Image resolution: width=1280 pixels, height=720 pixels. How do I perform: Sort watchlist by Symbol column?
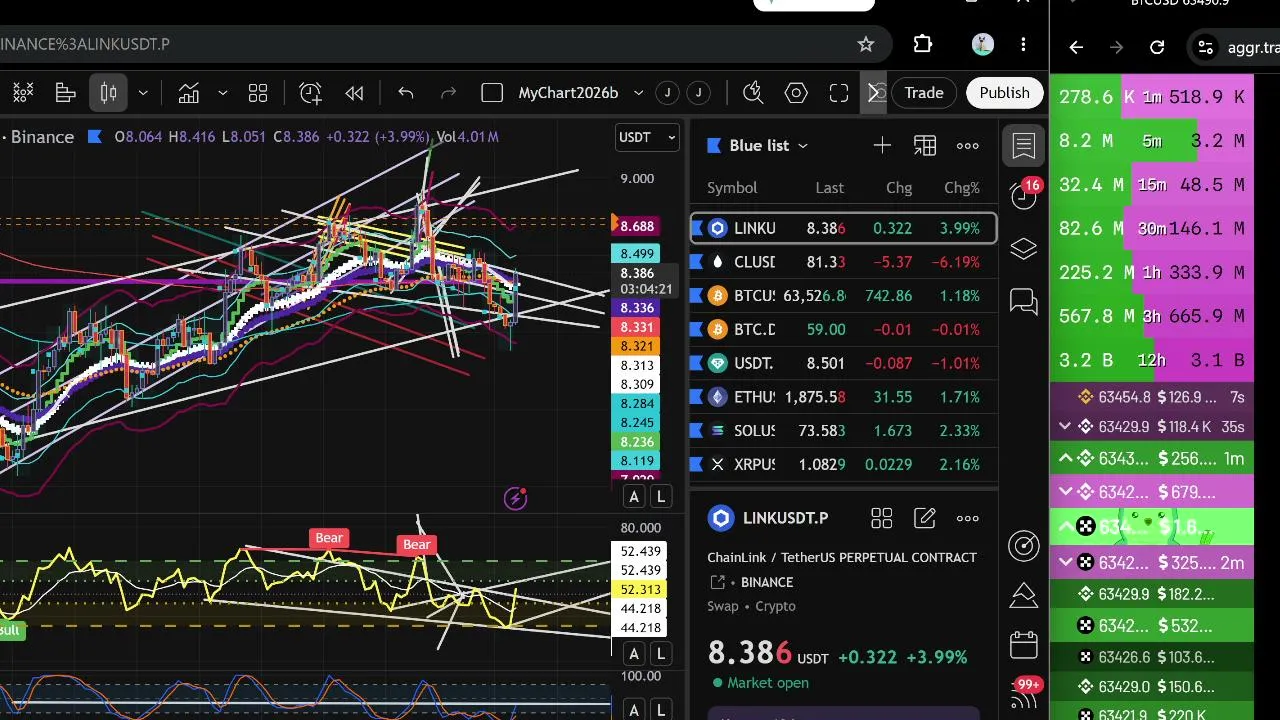click(732, 188)
